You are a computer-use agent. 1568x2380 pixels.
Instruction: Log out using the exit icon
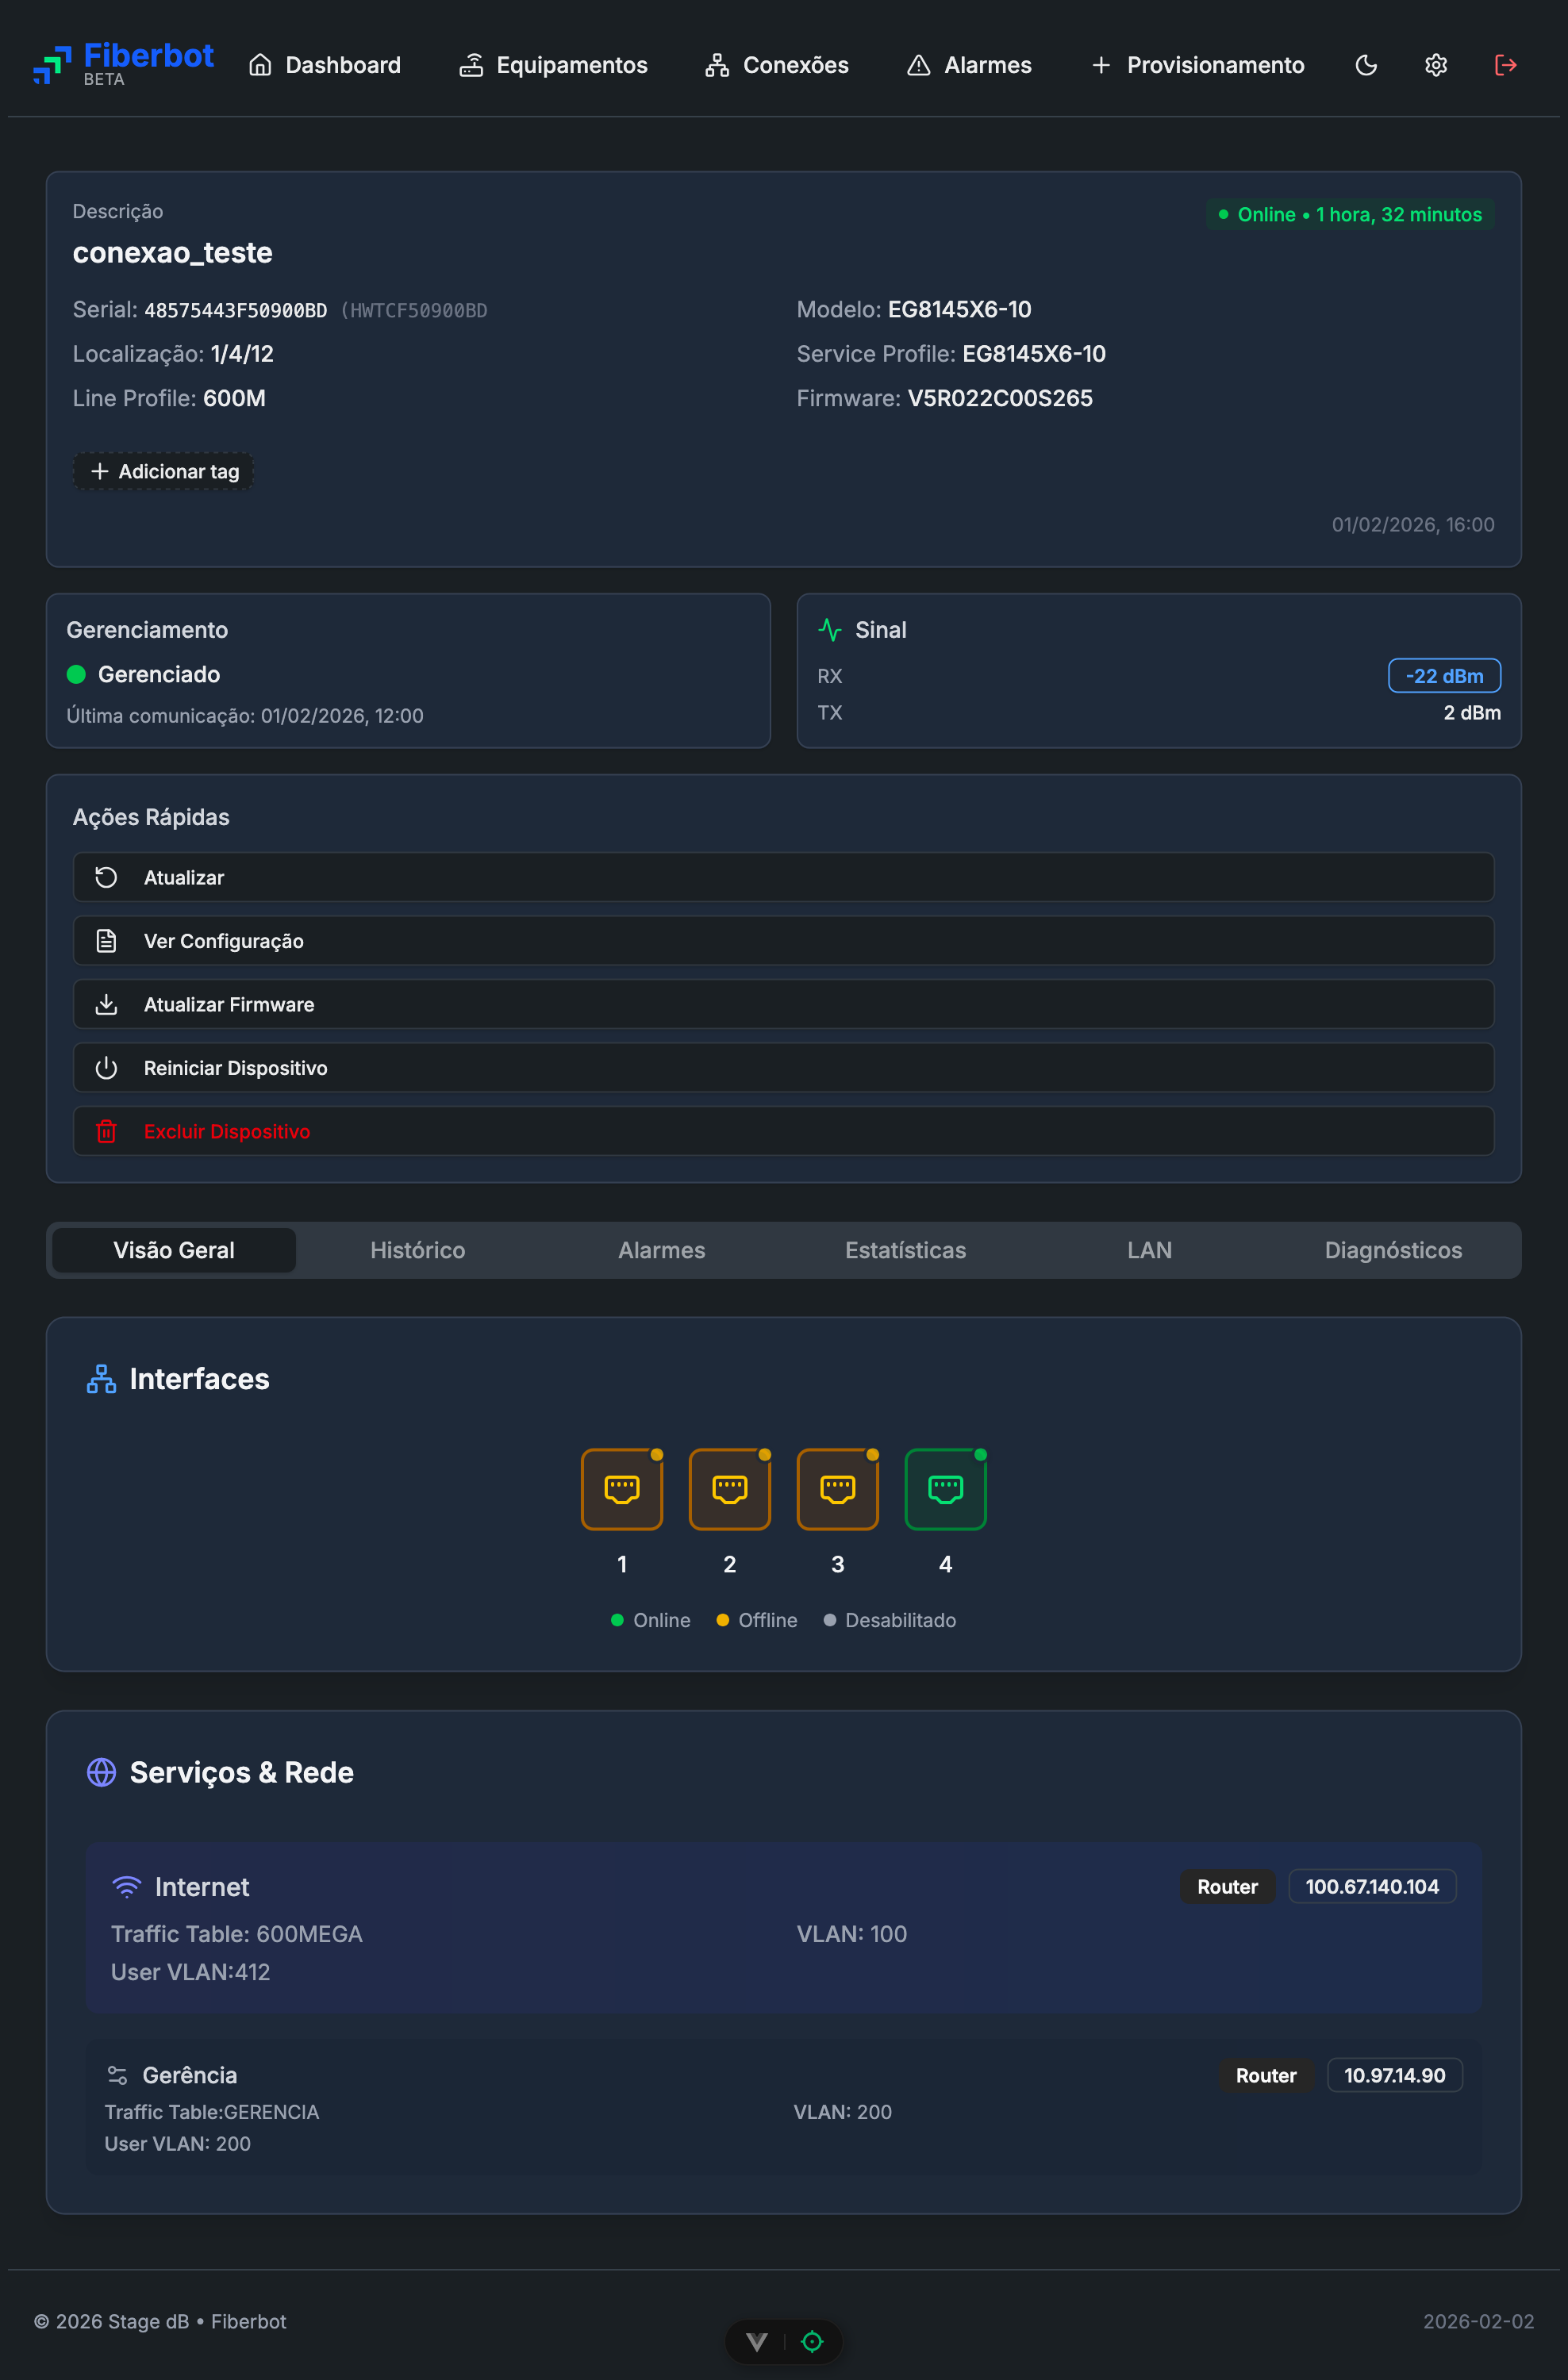point(1505,65)
